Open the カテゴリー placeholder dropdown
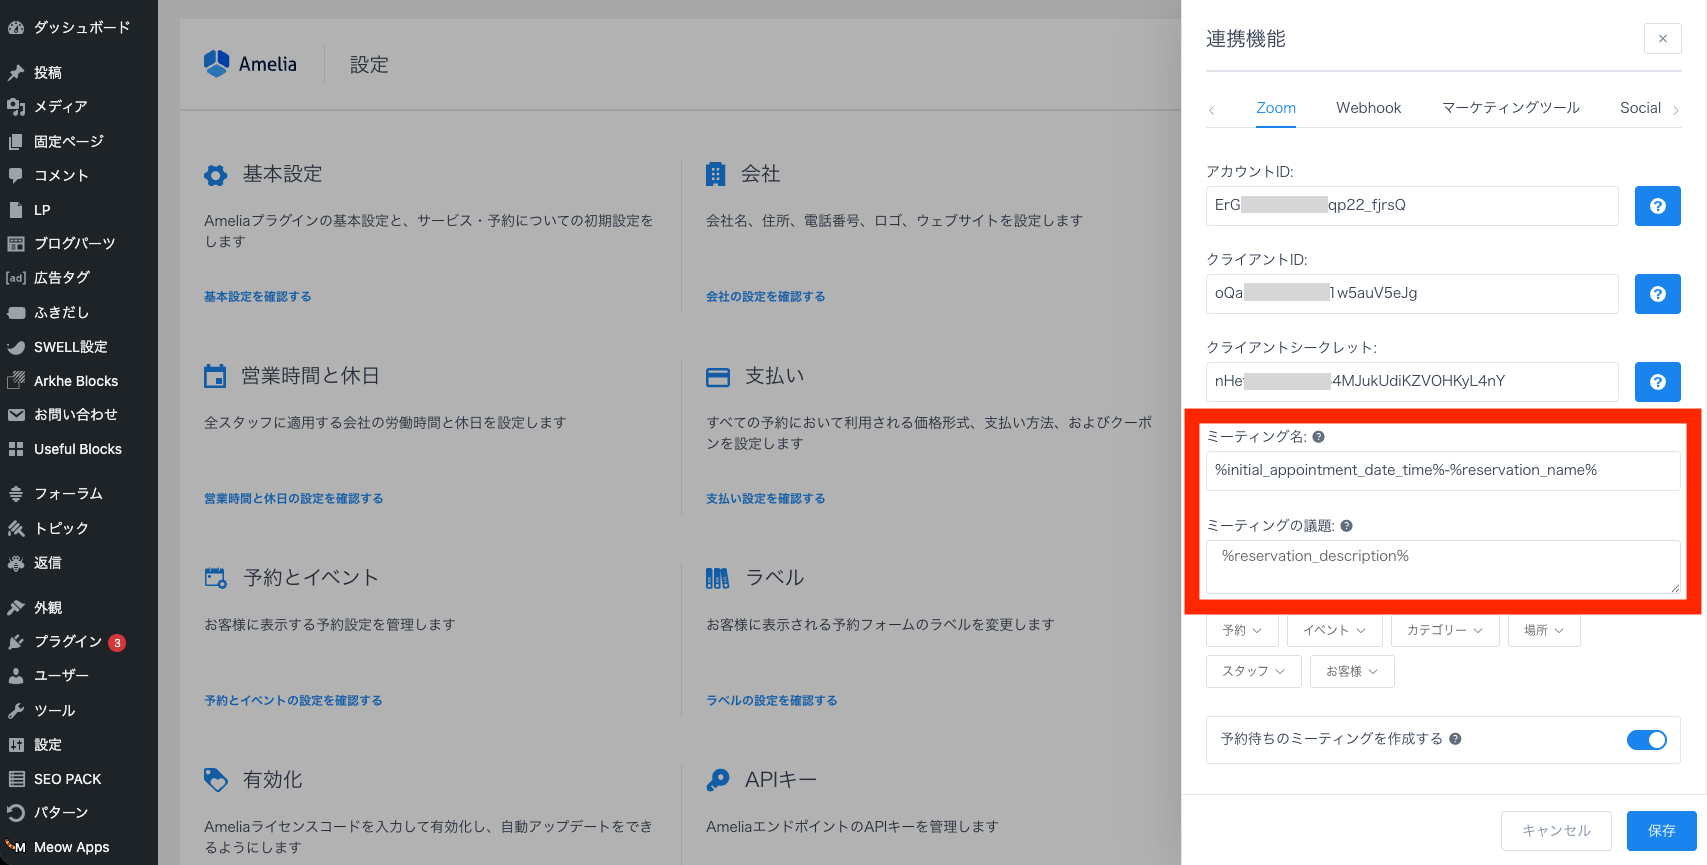The height and width of the screenshot is (865, 1707). pos(1444,630)
